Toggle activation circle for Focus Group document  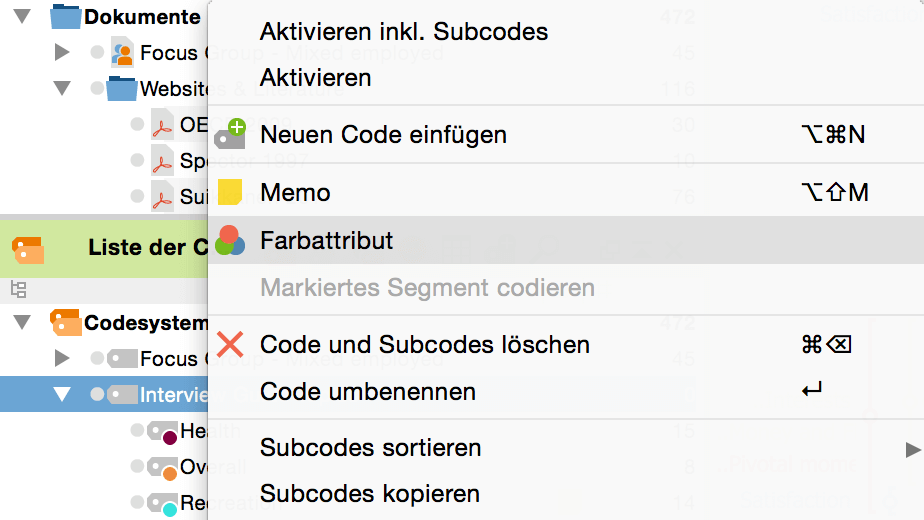pos(97,52)
